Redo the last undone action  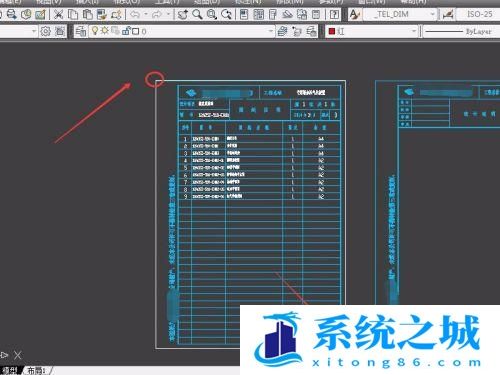point(157,14)
